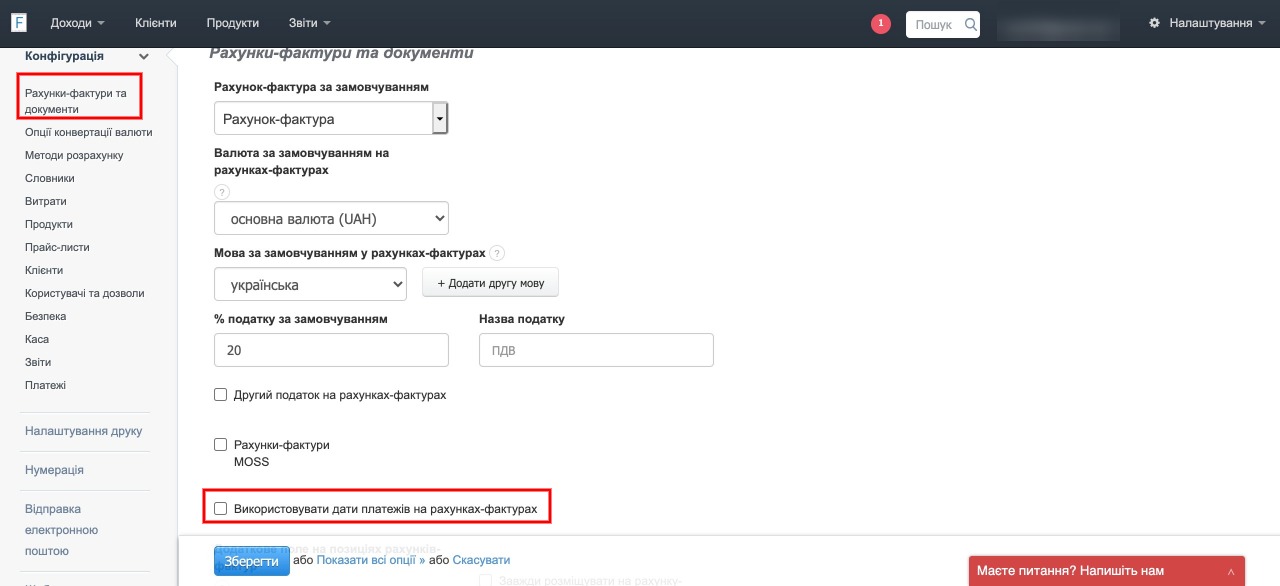
Task: Open Користувачі та дозволи
Action: coord(85,293)
